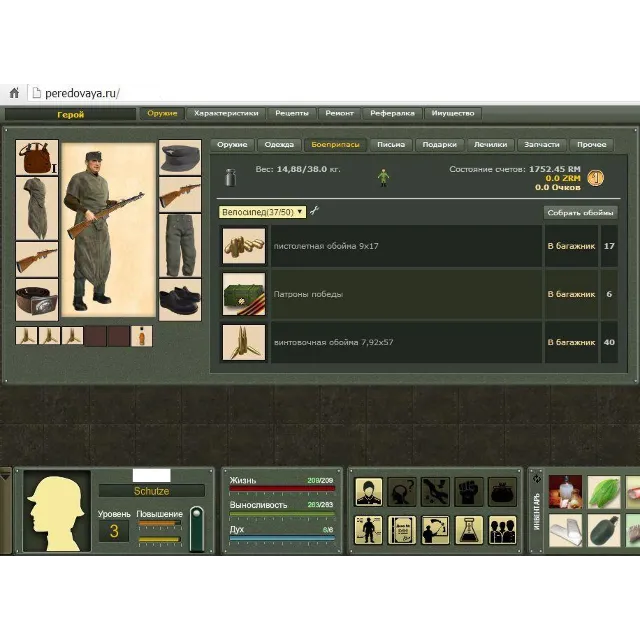This screenshot has width=640, height=640.
Task: Click the helmet silhouette avatar
Action: click(x=57, y=511)
